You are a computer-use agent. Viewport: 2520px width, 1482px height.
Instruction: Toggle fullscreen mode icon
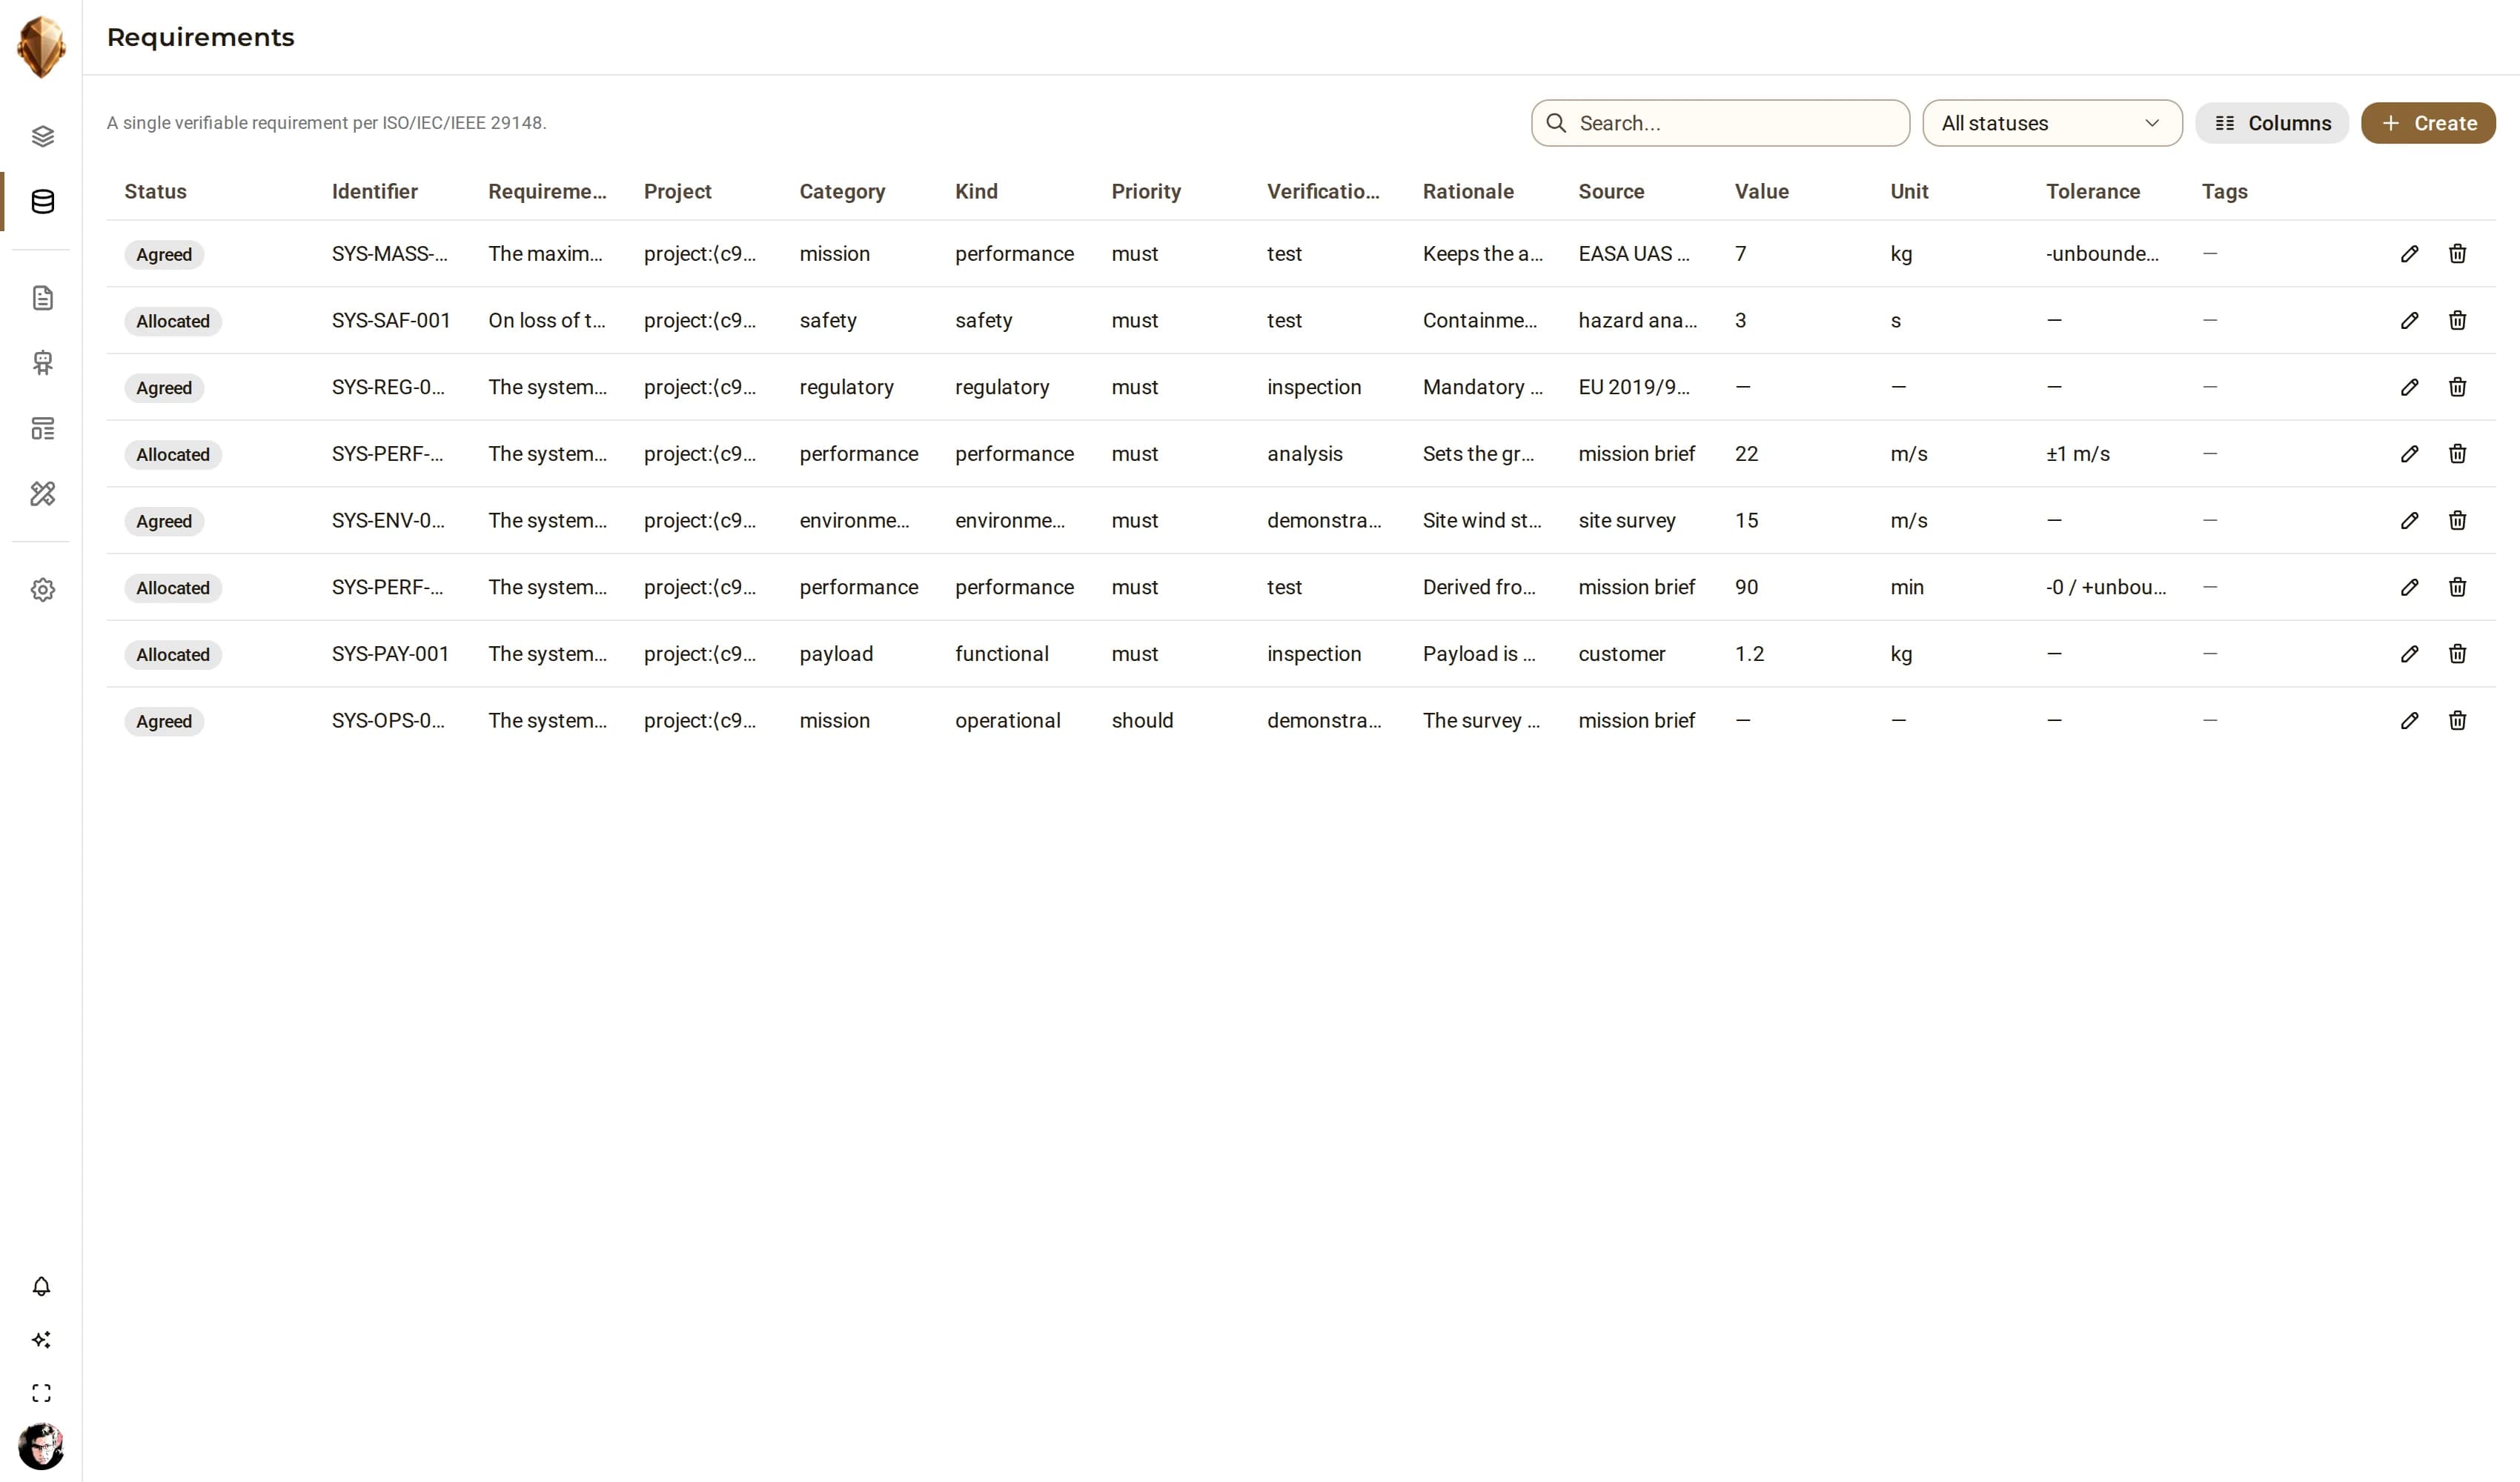[x=41, y=1393]
